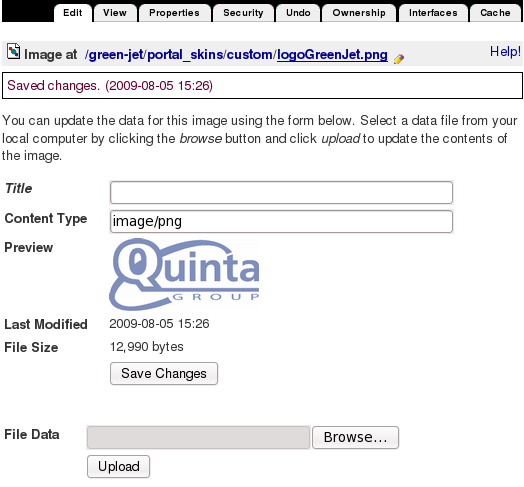The image size is (524, 487).
Task: Open the Cache tab
Action: (x=495, y=13)
